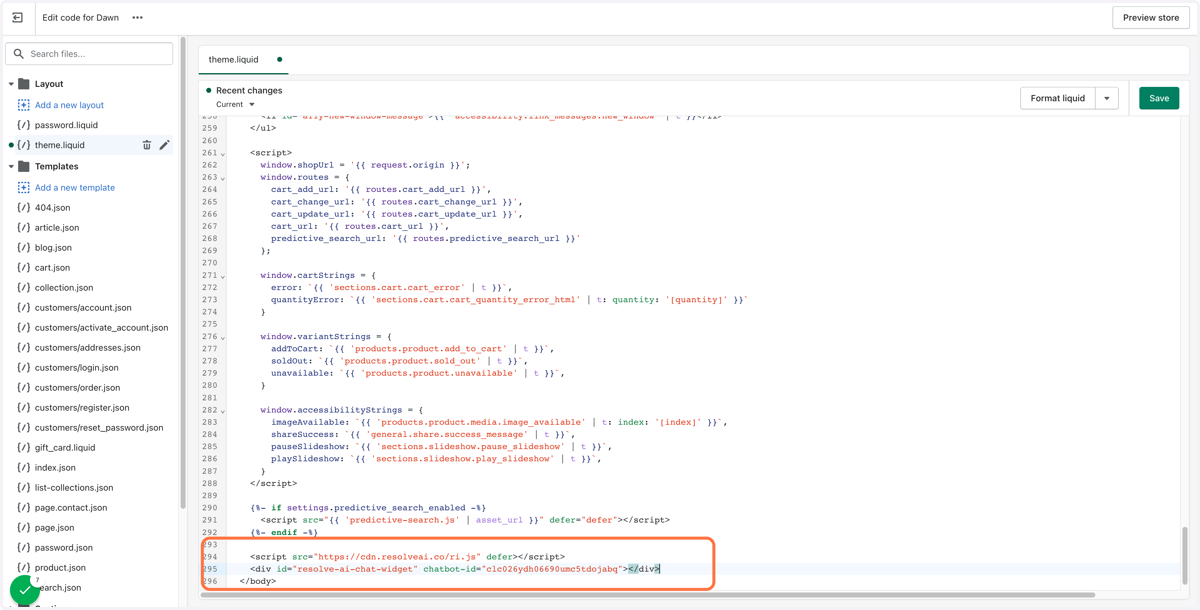Open customers/activate_account.json
The height and width of the screenshot is (610, 1200).
click(x=102, y=327)
